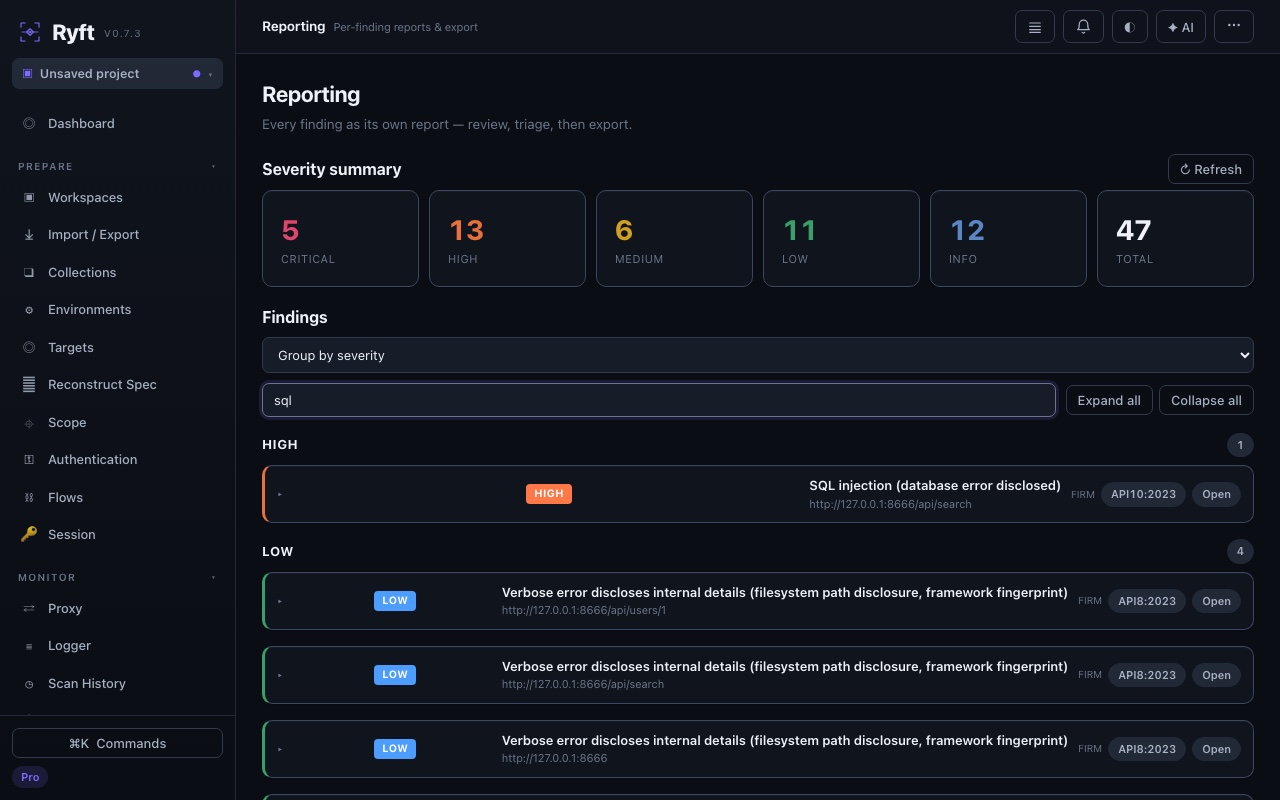Click the Scan History clock icon
The width and height of the screenshot is (1280, 800).
coord(29,684)
